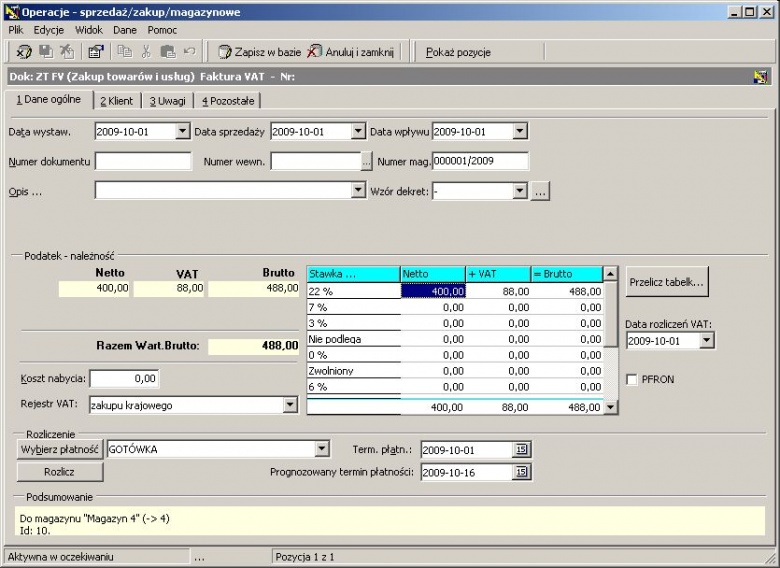
Task: Switch to the 4 Pozostałe tab
Action: (x=228, y=101)
